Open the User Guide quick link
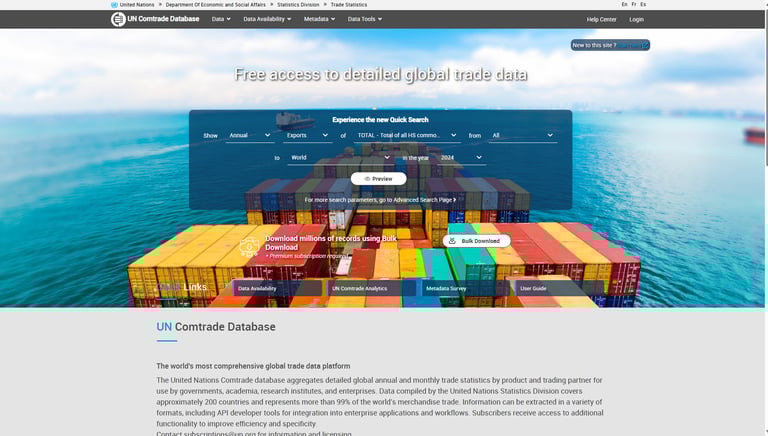This screenshot has height=436, width=768. [x=559, y=289]
